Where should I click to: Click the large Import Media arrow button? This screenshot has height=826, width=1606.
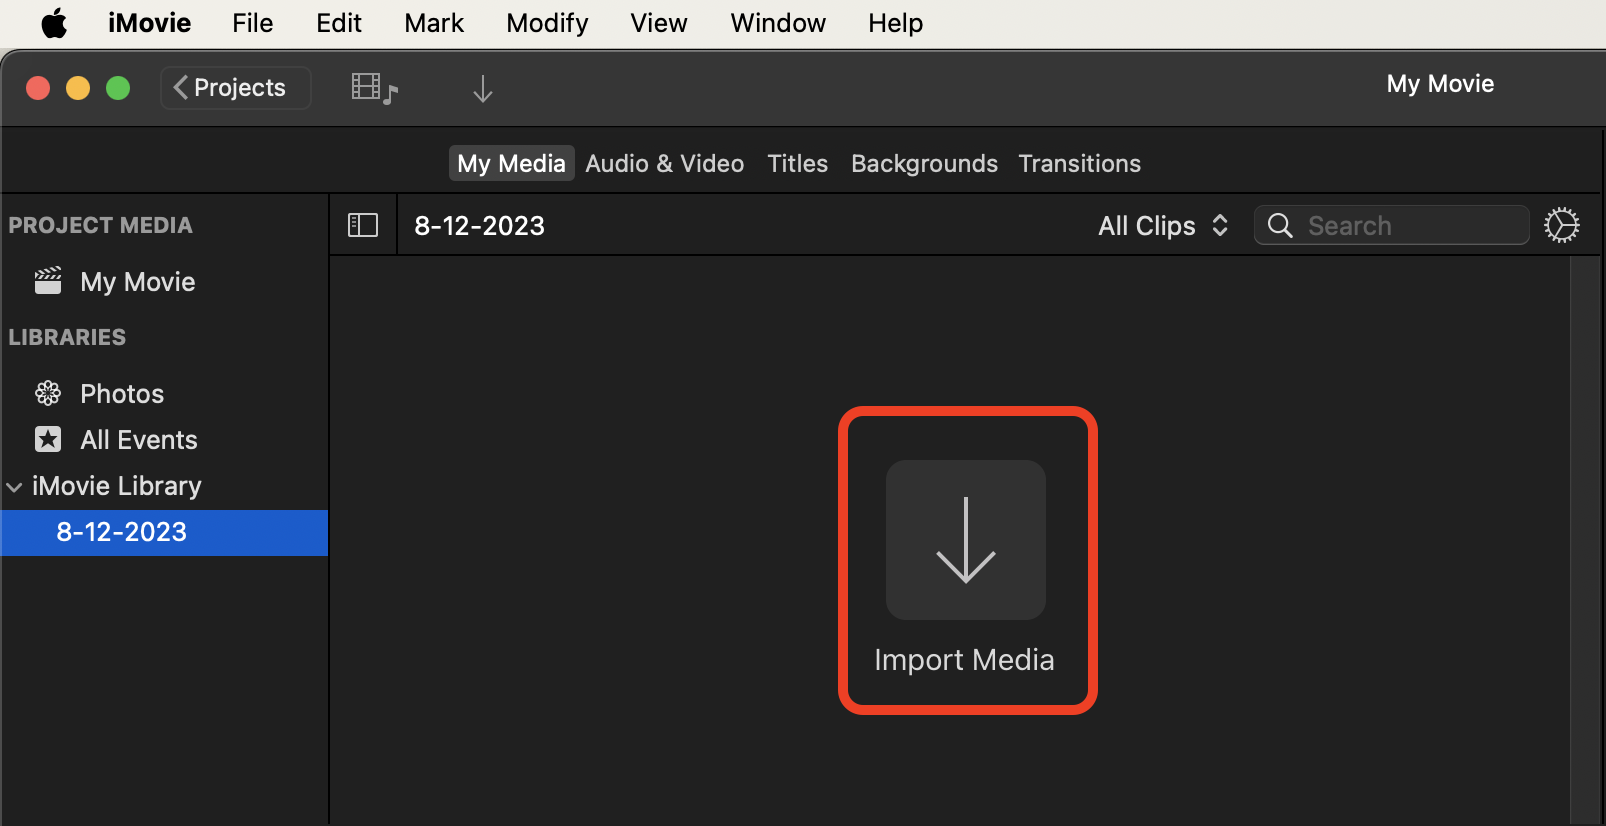[x=966, y=540]
